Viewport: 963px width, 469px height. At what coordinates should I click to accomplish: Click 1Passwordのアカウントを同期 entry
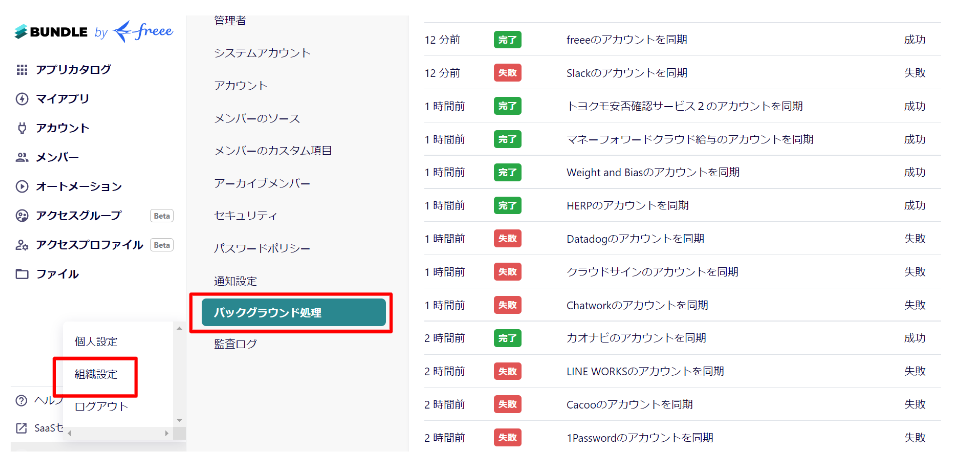(639, 438)
